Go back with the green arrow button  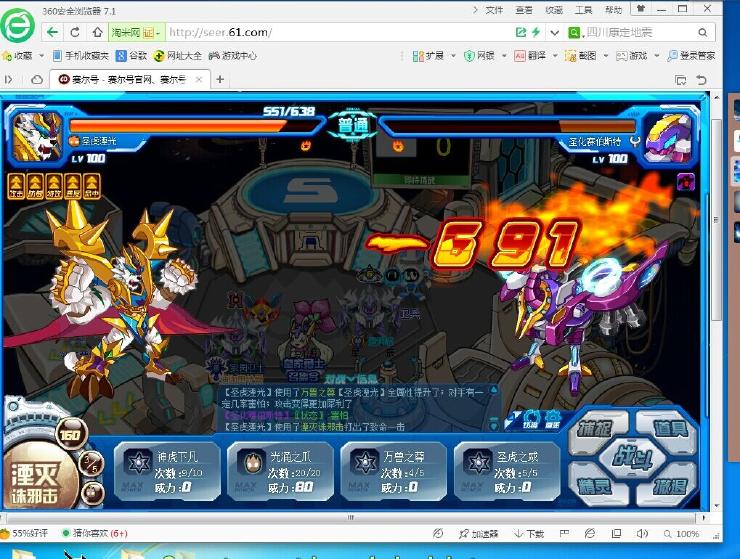click(x=52, y=32)
